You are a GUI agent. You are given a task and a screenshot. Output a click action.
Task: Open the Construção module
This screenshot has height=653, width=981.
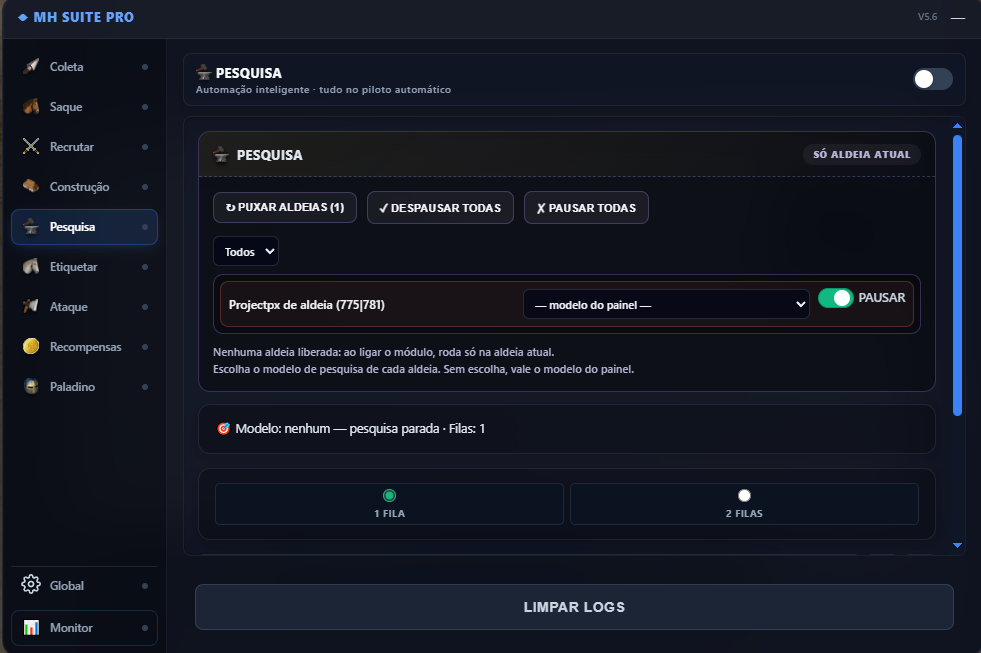tap(84, 187)
